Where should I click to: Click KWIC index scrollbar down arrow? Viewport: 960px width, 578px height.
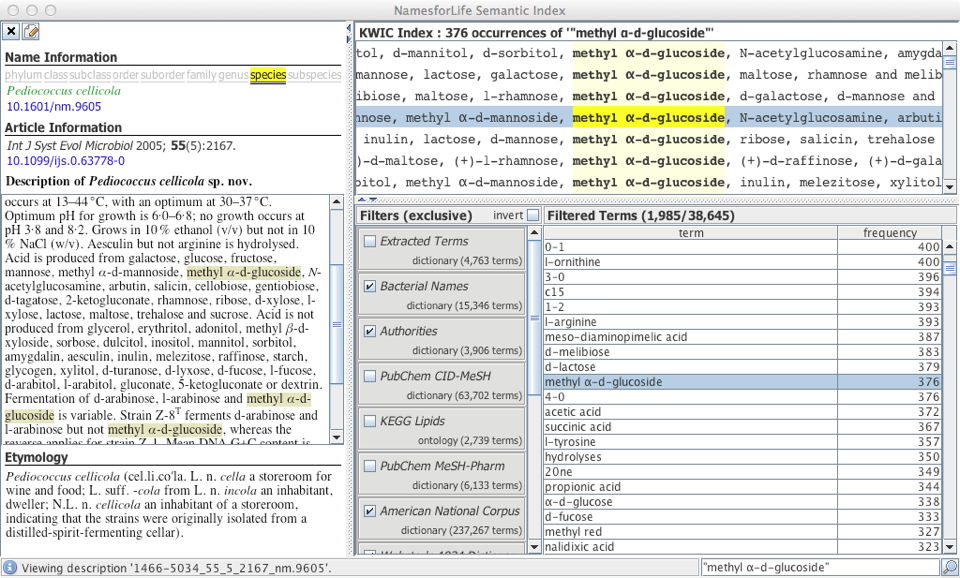coord(950,184)
